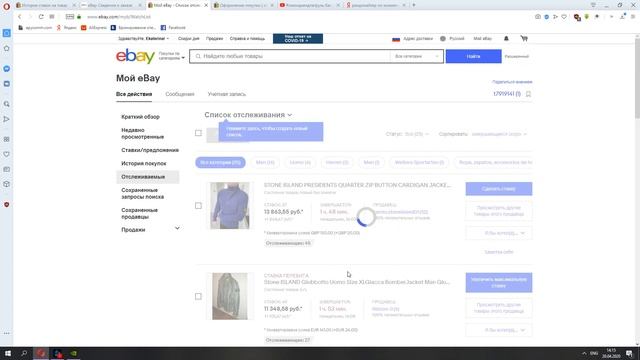Open eBay notifications bell
Viewport: 640px width, 360px height.
(506, 38)
